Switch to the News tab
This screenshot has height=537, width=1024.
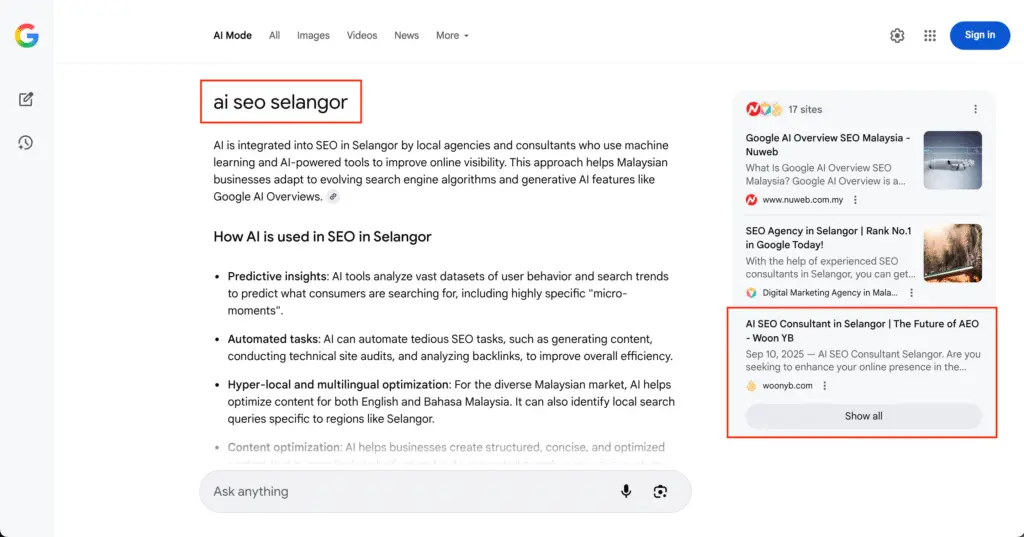406,35
